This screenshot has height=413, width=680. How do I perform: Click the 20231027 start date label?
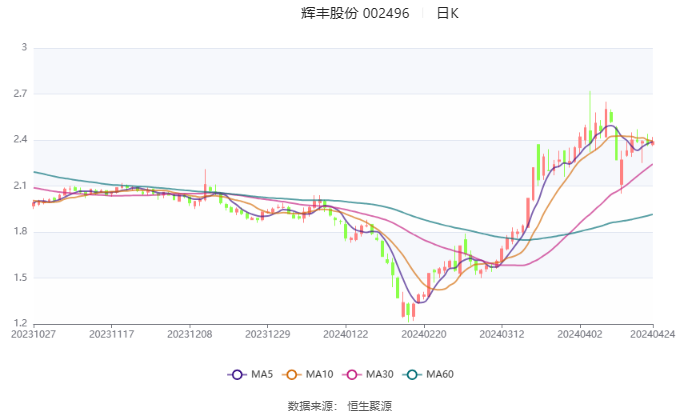(33, 334)
